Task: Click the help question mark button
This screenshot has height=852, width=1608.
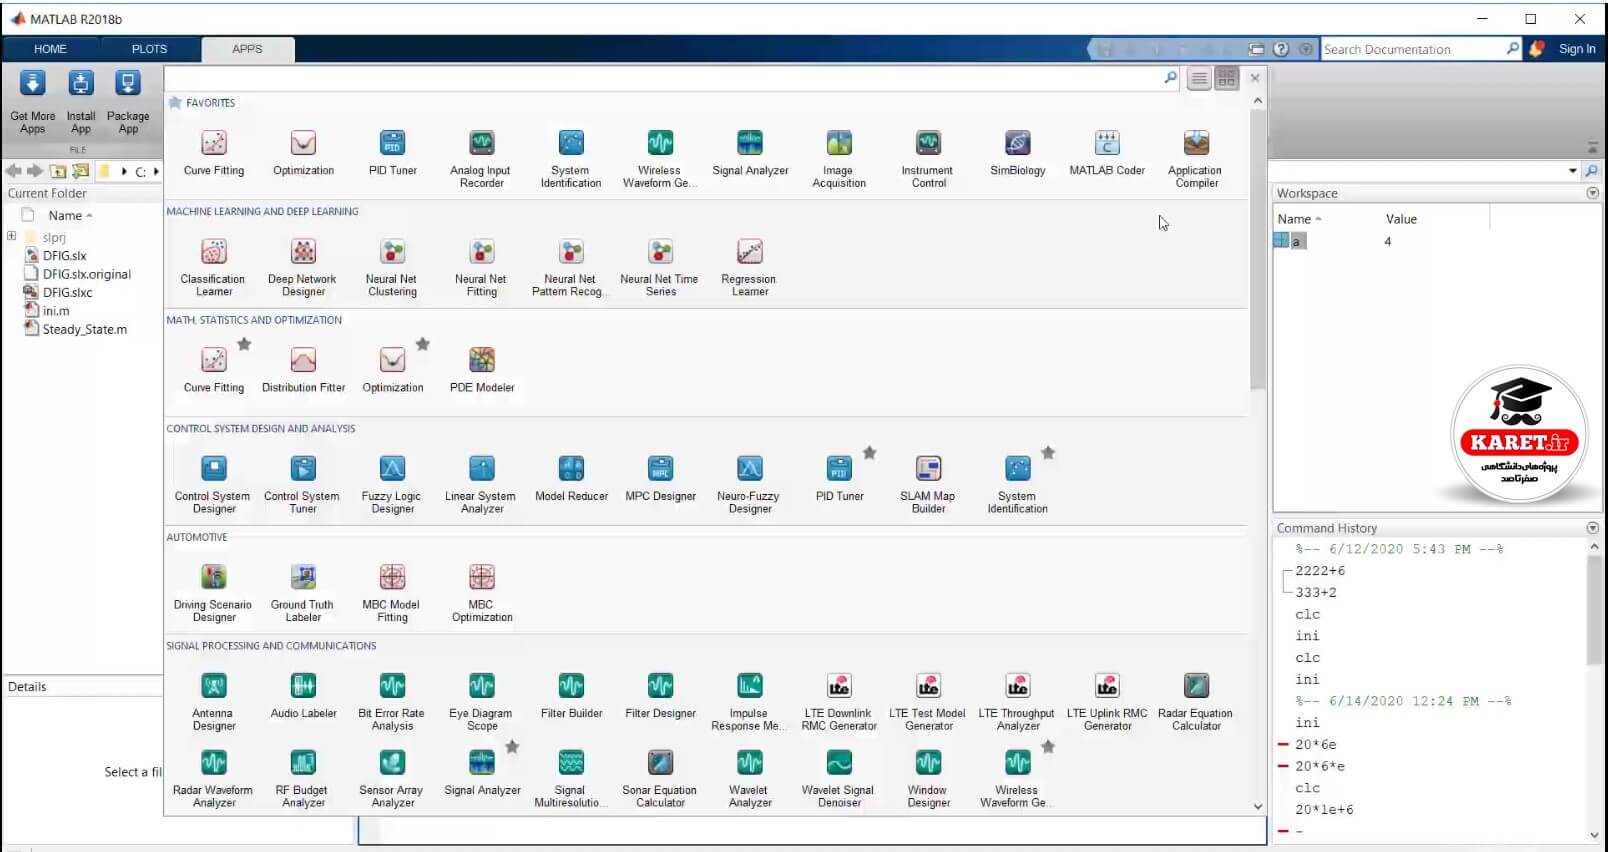Action: (1281, 49)
